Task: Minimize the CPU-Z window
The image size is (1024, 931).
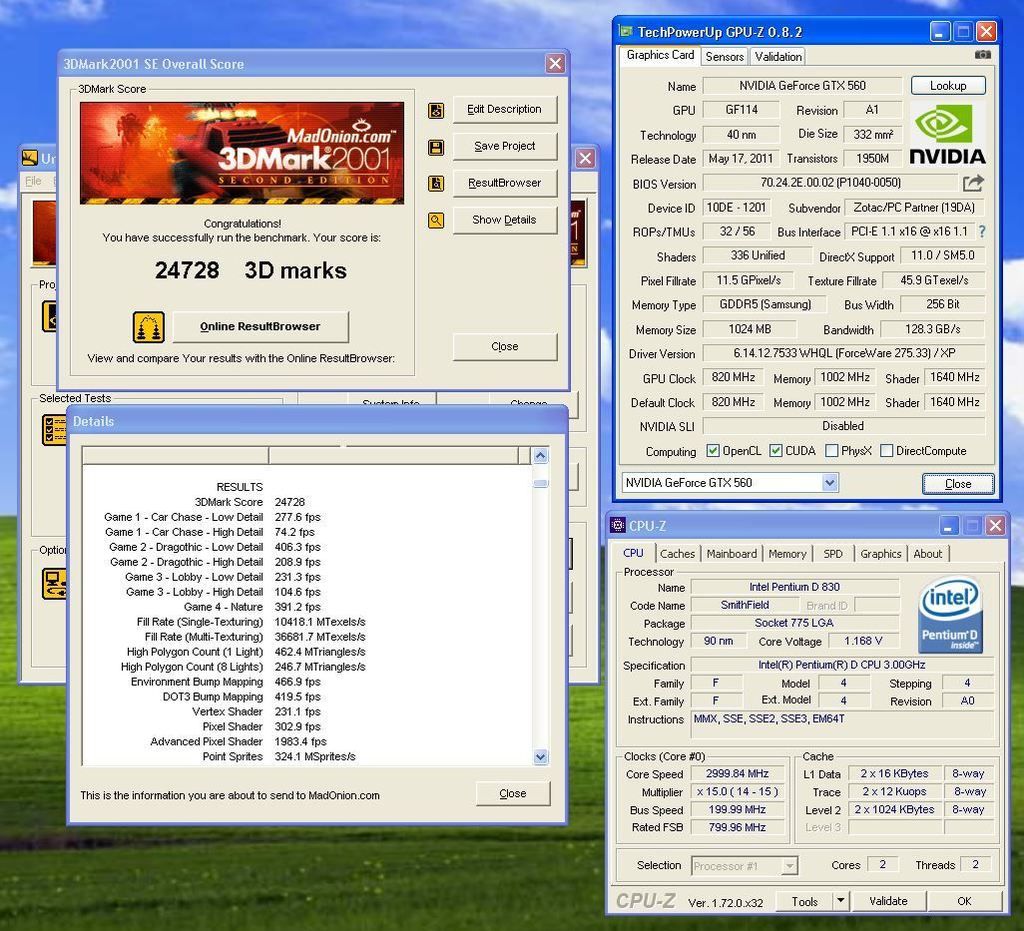Action: click(949, 525)
